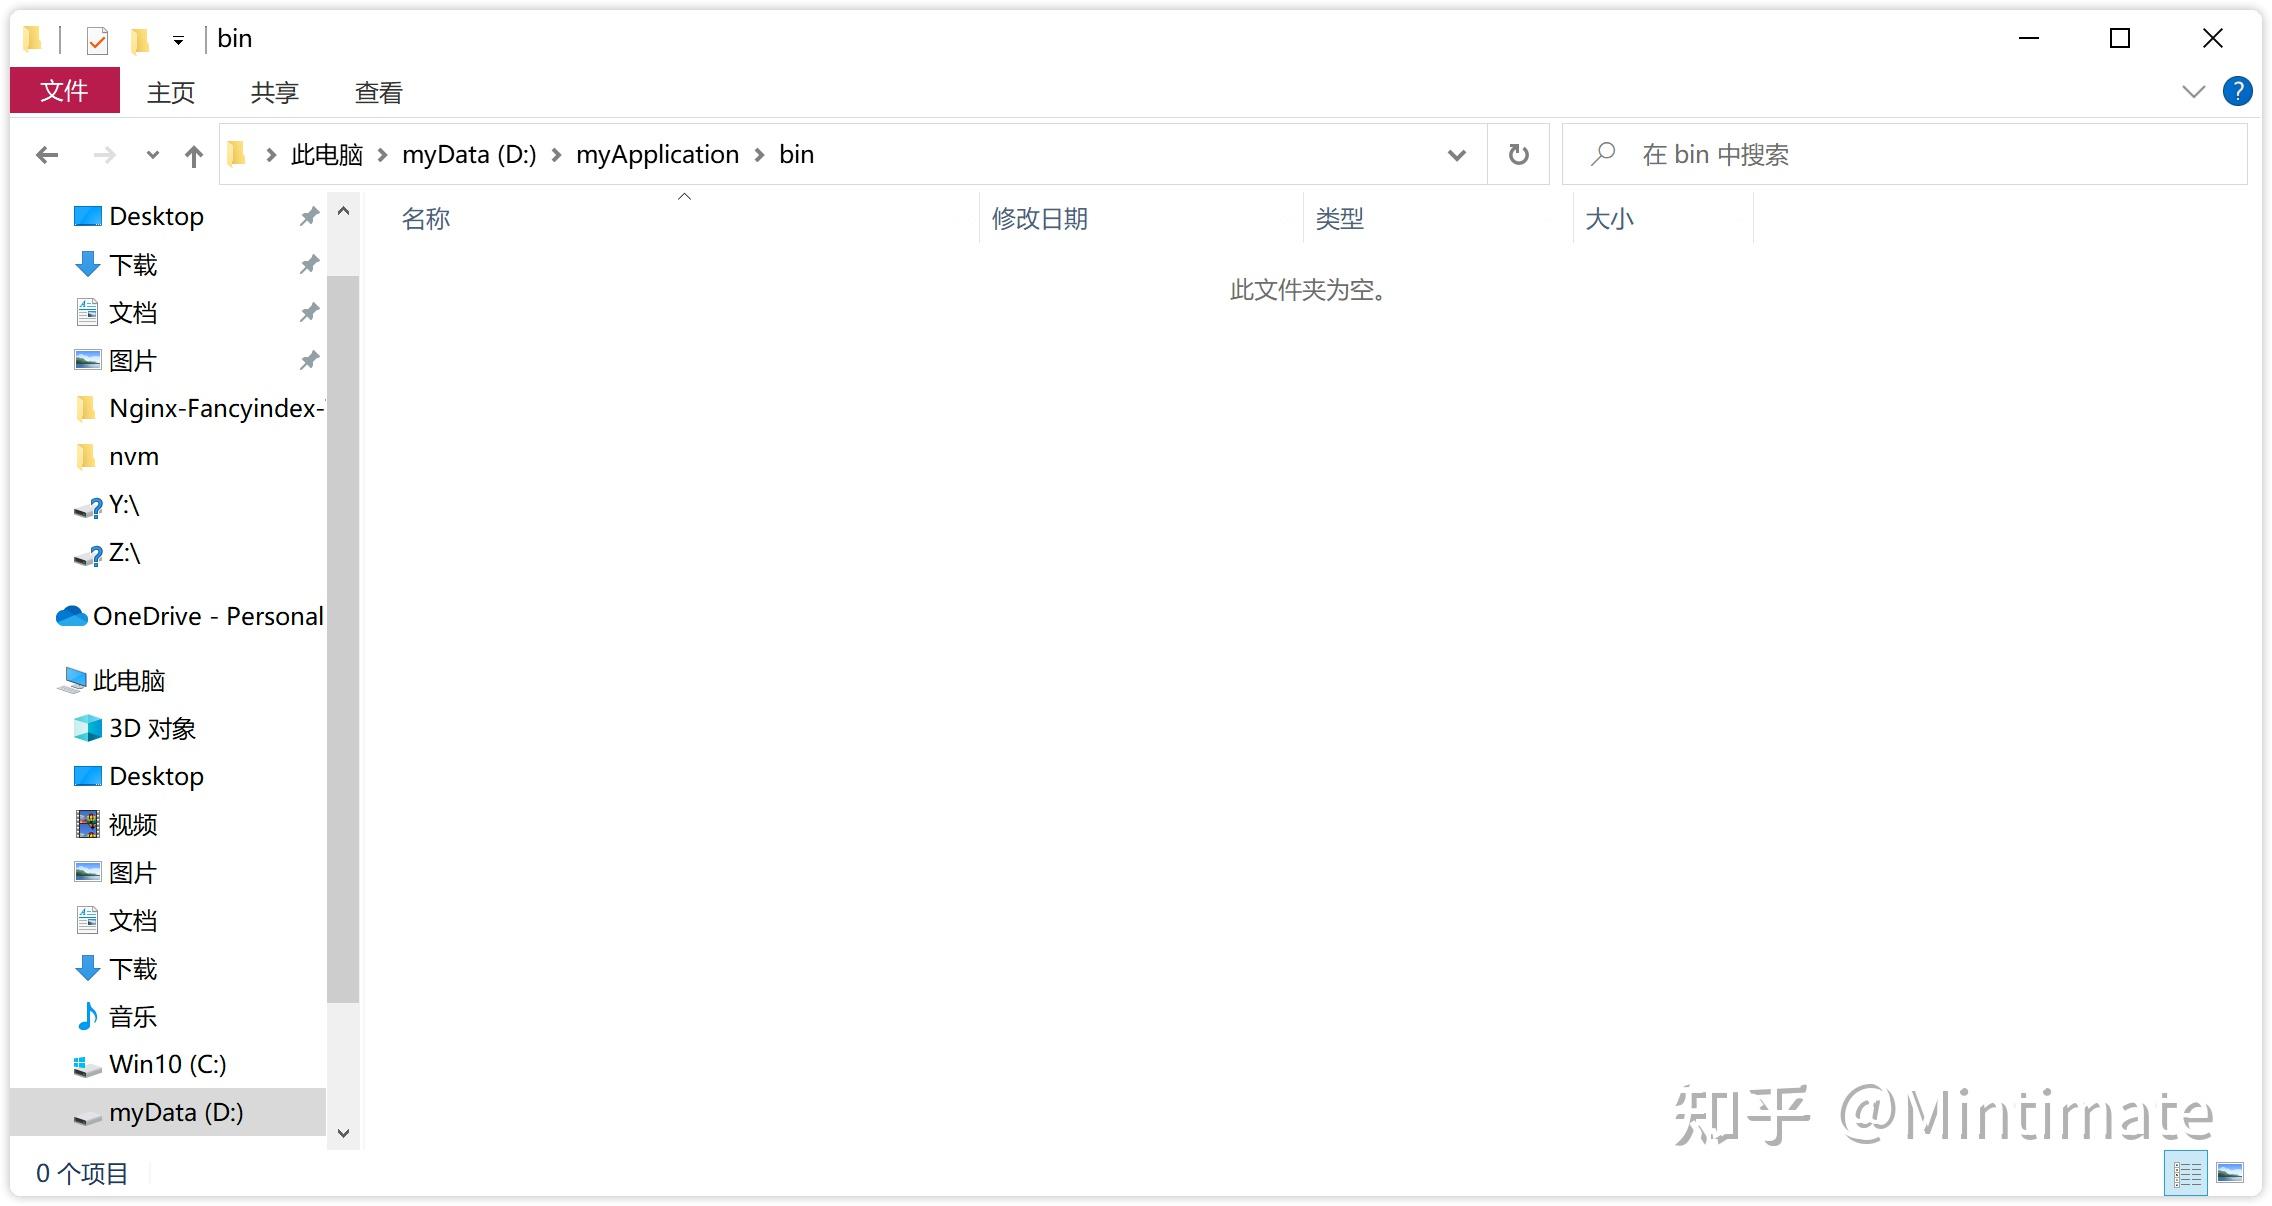Refresh the bin folder view

pyautogui.click(x=1518, y=155)
